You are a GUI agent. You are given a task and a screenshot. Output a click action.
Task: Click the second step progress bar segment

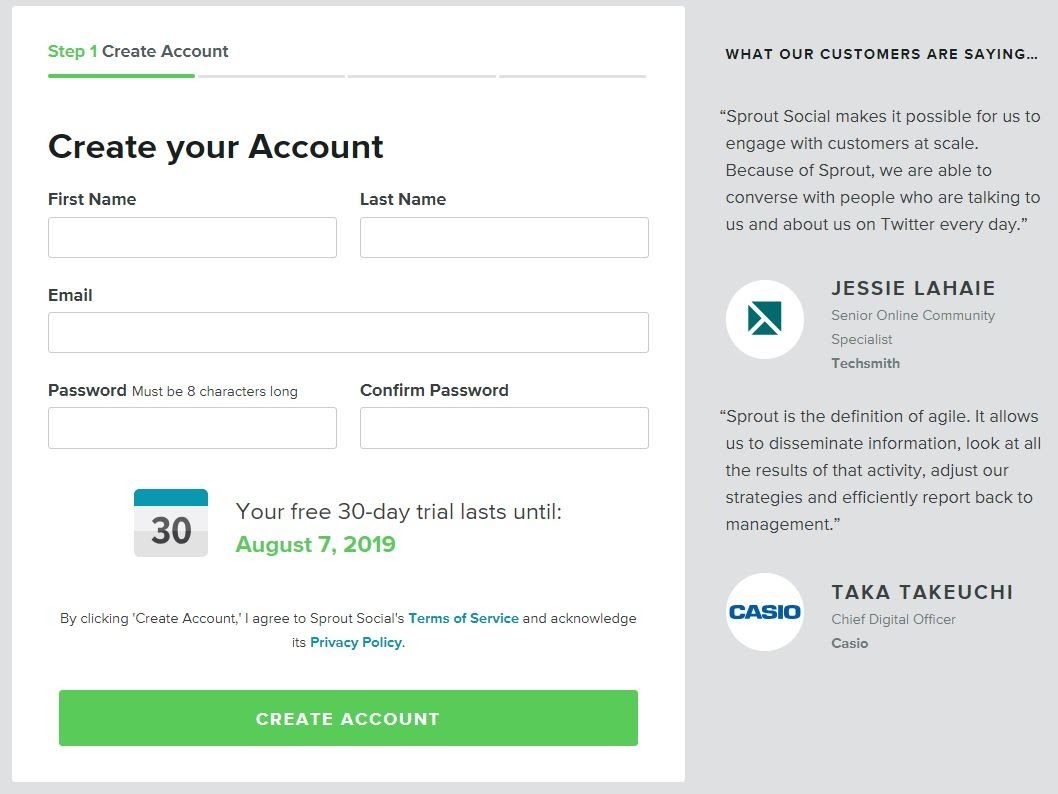pyautogui.click(x=271, y=76)
